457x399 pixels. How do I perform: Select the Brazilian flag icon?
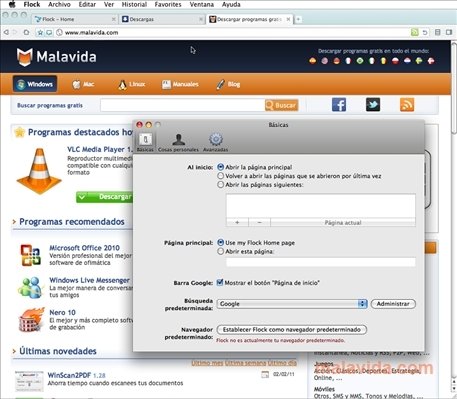pyautogui.click(x=360, y=61)
